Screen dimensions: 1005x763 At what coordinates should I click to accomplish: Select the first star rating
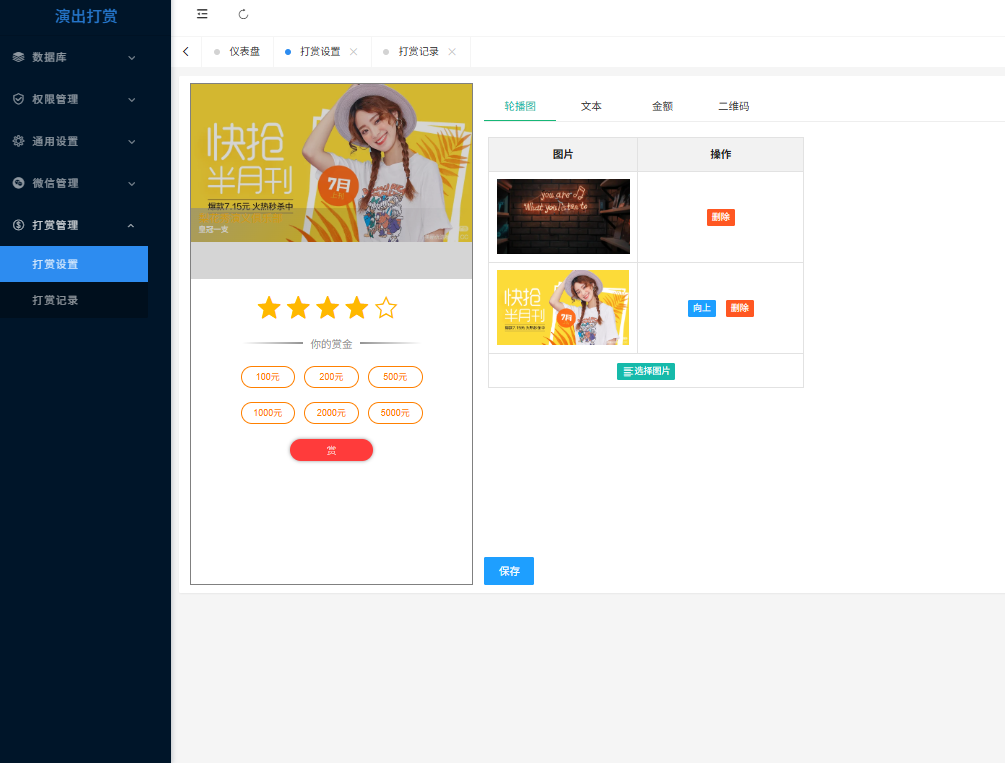[x=269, y=308]
